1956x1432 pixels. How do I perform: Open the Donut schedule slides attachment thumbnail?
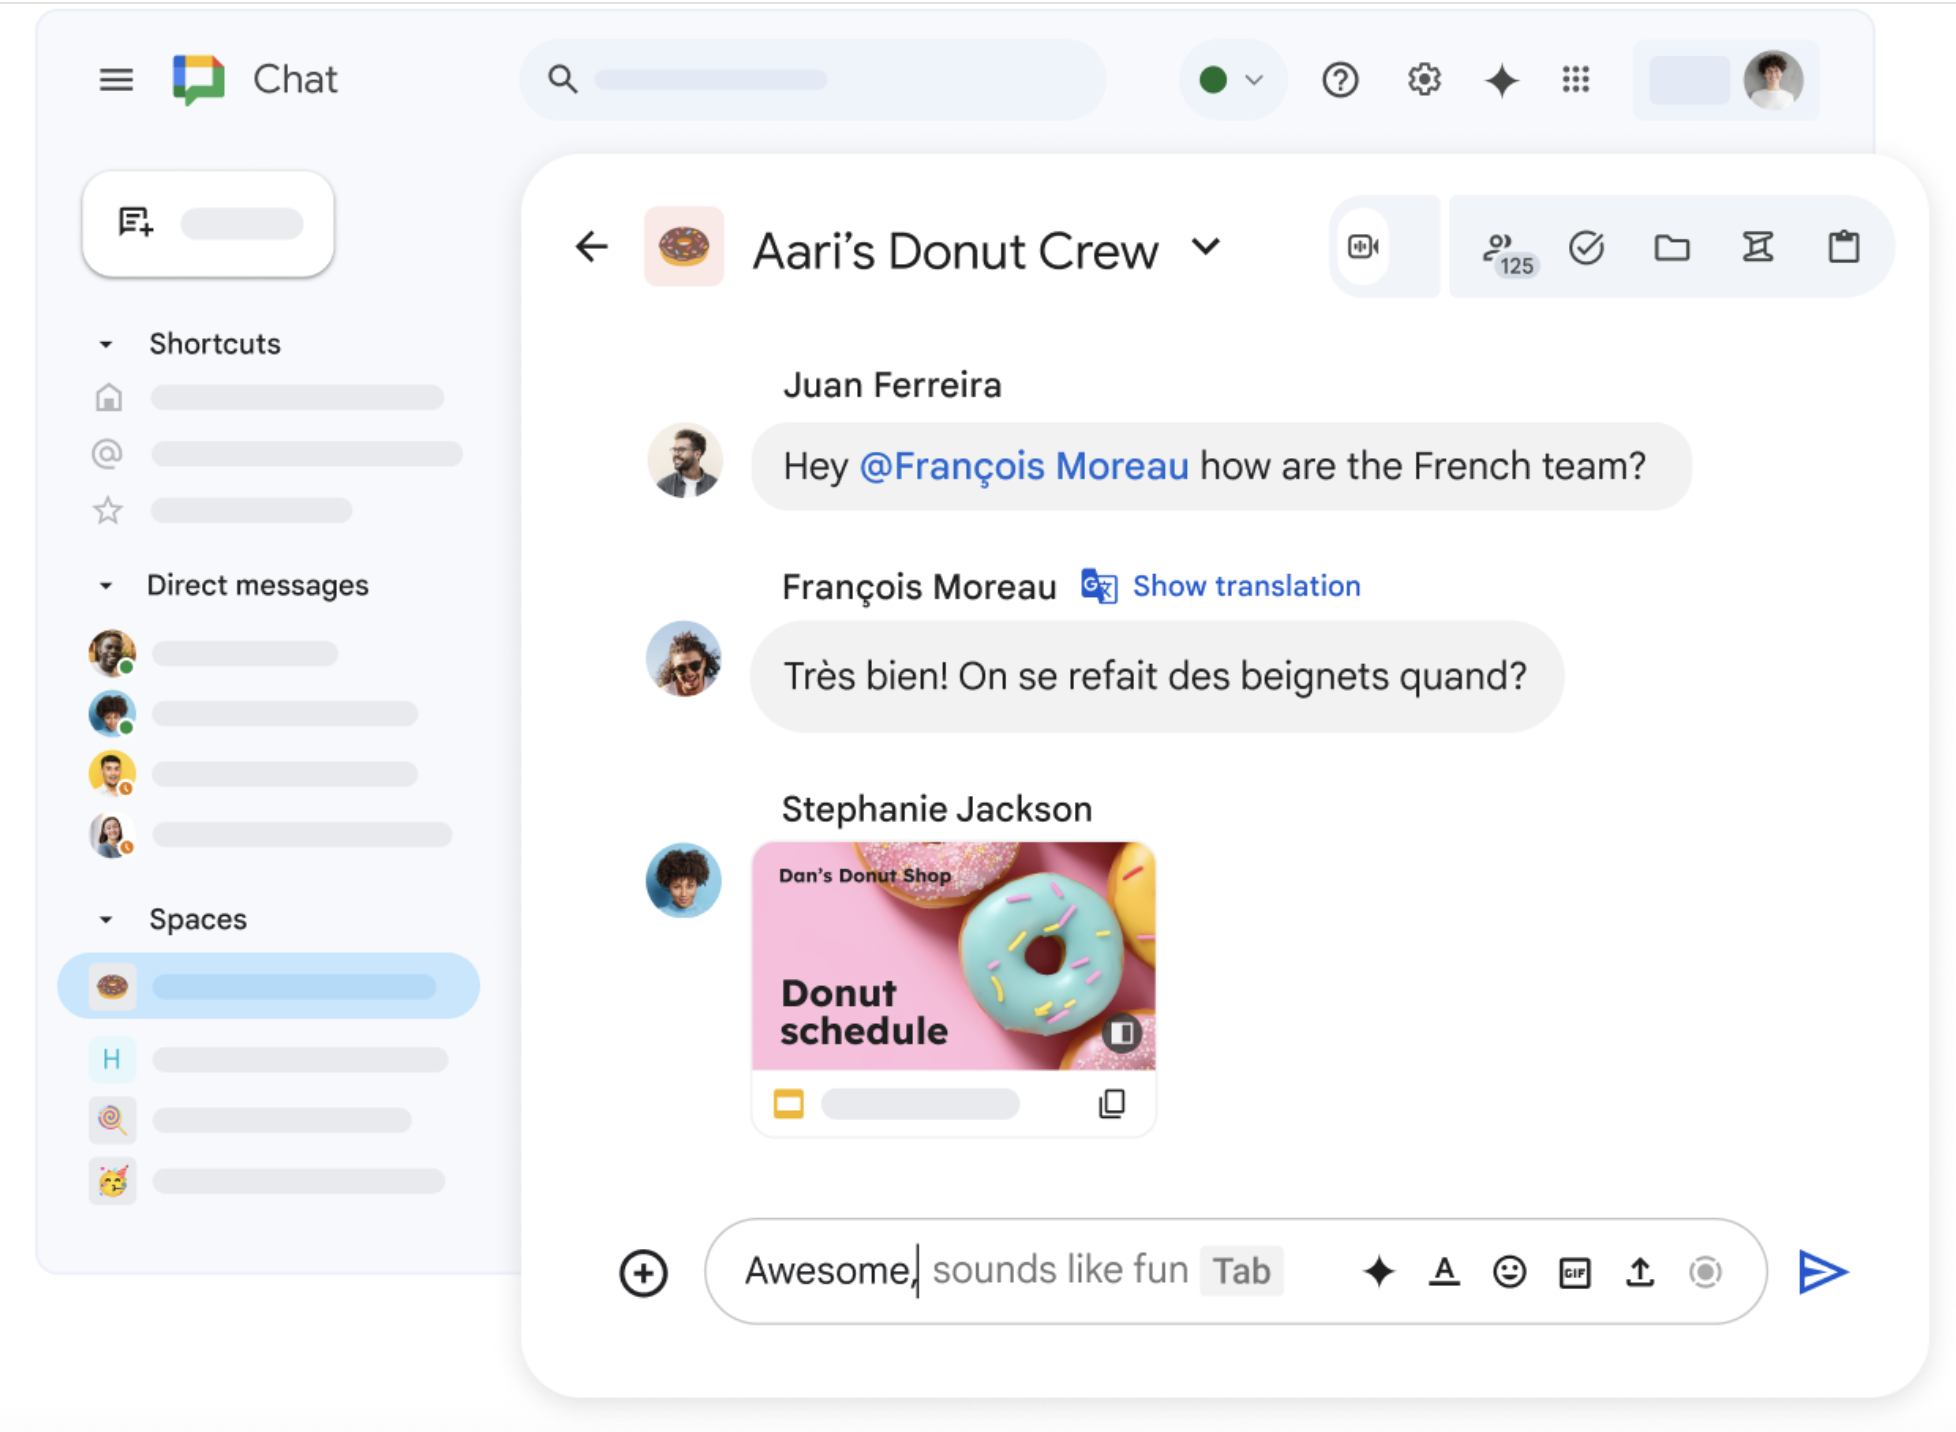click(952, 956)
